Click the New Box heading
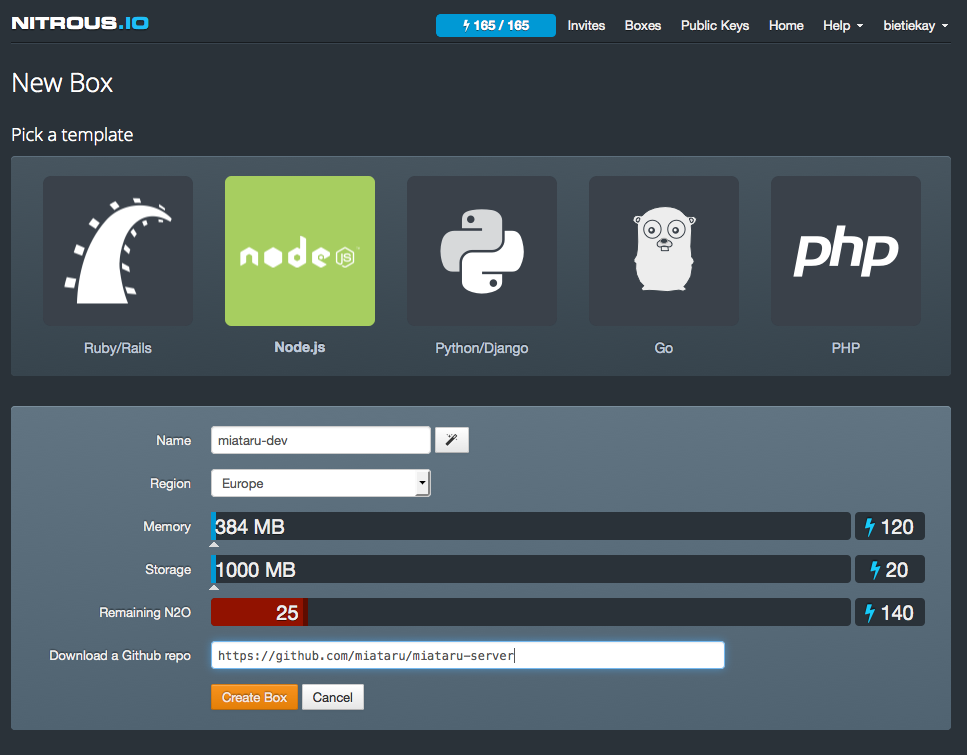 (62, 83)
